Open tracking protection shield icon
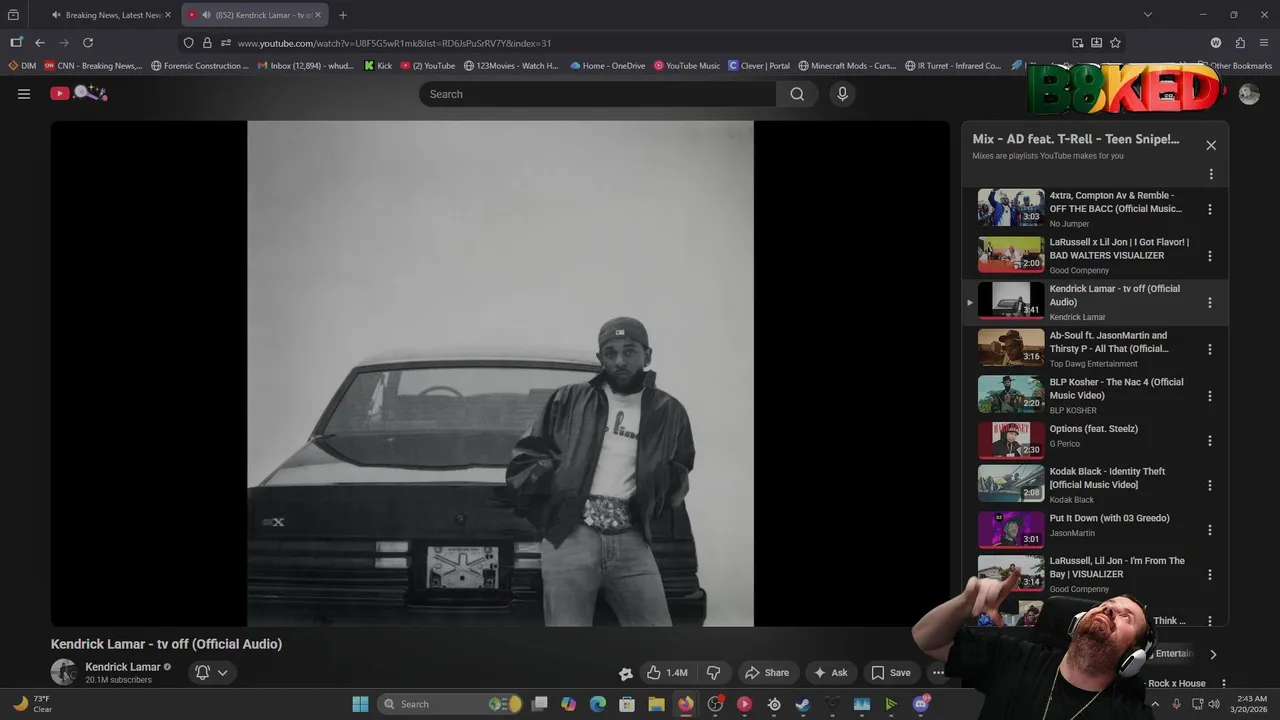Screen dimensions: 1280x720 [188, 43]
